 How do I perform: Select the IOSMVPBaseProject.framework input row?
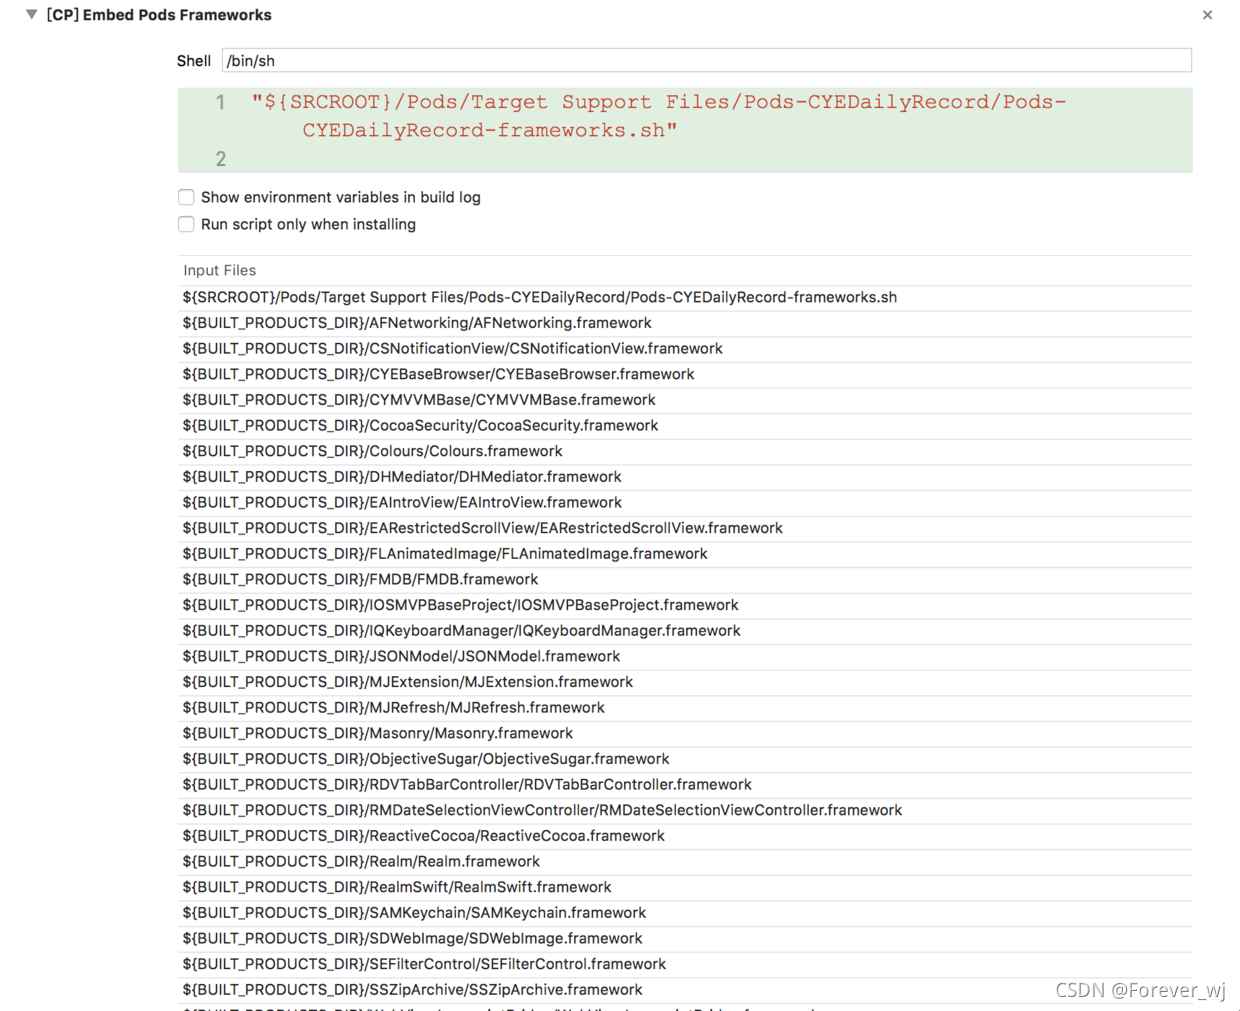(685, 605)
